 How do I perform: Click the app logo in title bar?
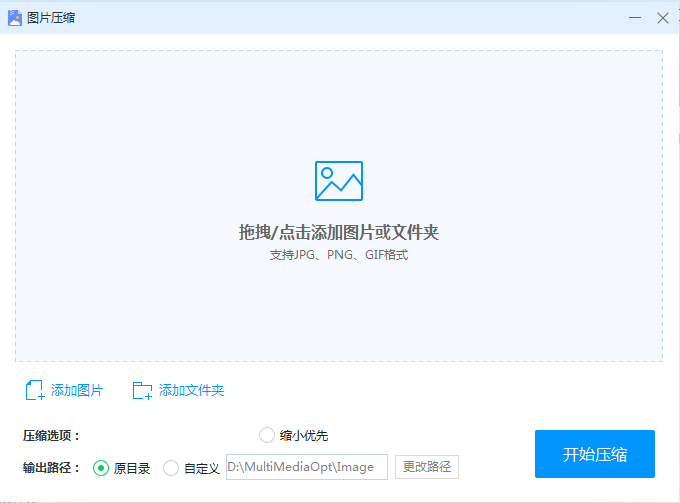(x=15, y=17)
